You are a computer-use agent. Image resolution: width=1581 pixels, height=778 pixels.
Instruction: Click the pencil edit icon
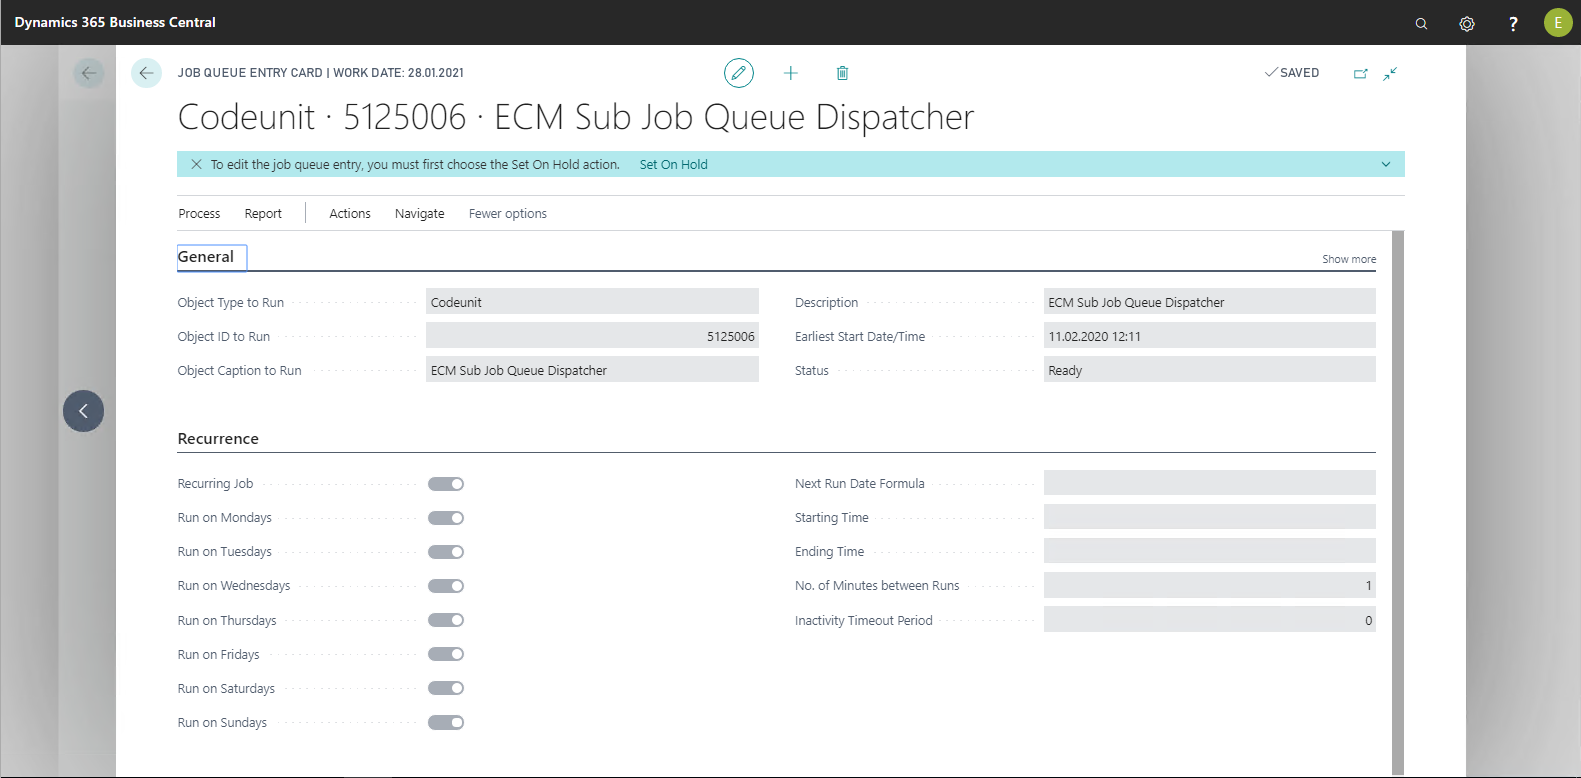(738, 73)
